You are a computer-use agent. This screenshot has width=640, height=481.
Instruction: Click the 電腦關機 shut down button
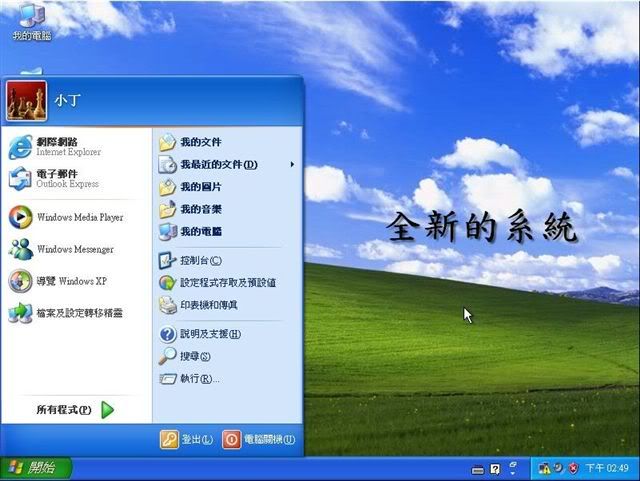[259, 440]
